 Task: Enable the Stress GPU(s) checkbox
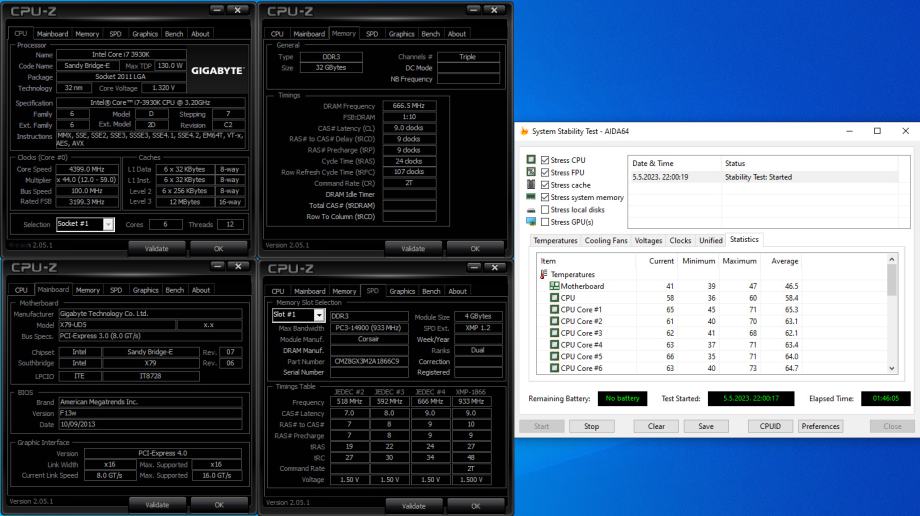point(545,222)
